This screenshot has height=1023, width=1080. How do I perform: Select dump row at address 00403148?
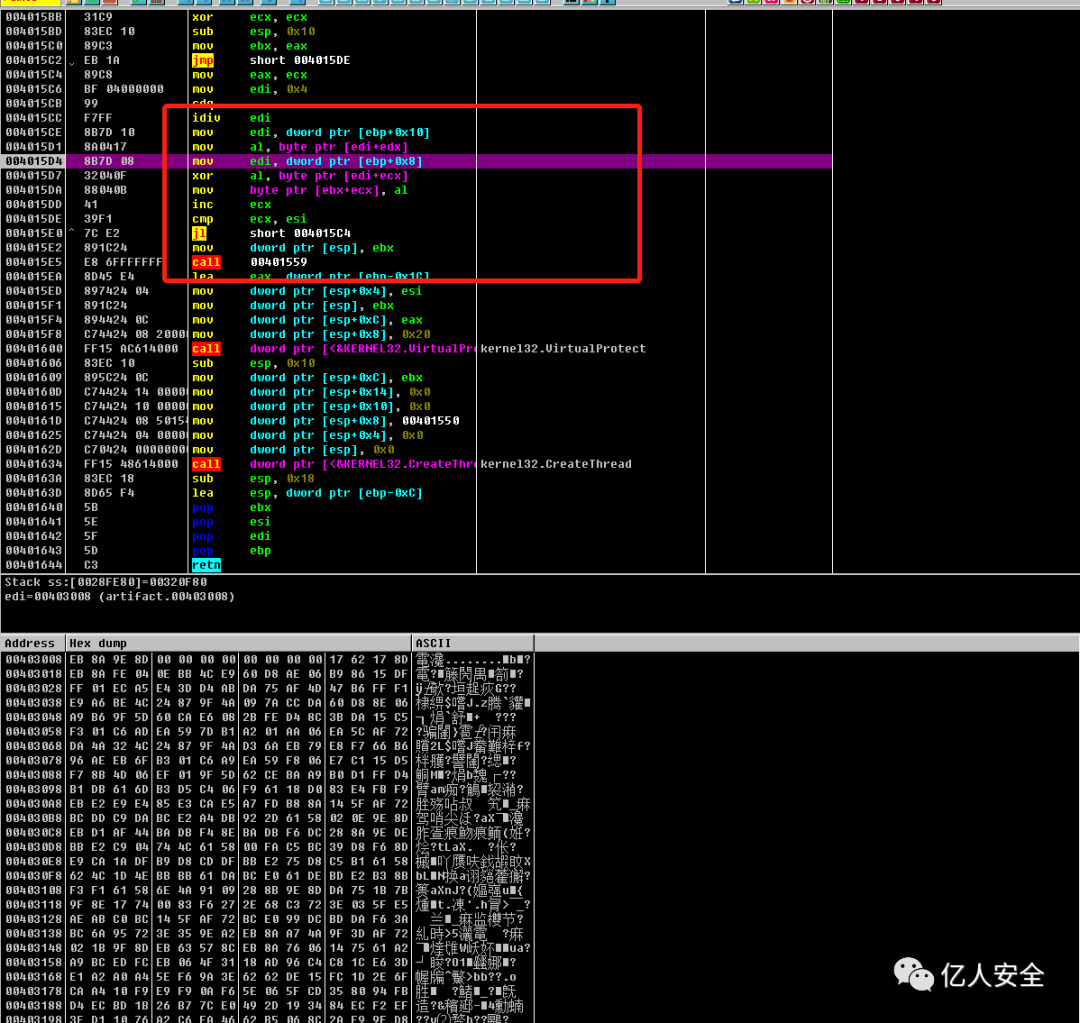(x=267, y=949)
